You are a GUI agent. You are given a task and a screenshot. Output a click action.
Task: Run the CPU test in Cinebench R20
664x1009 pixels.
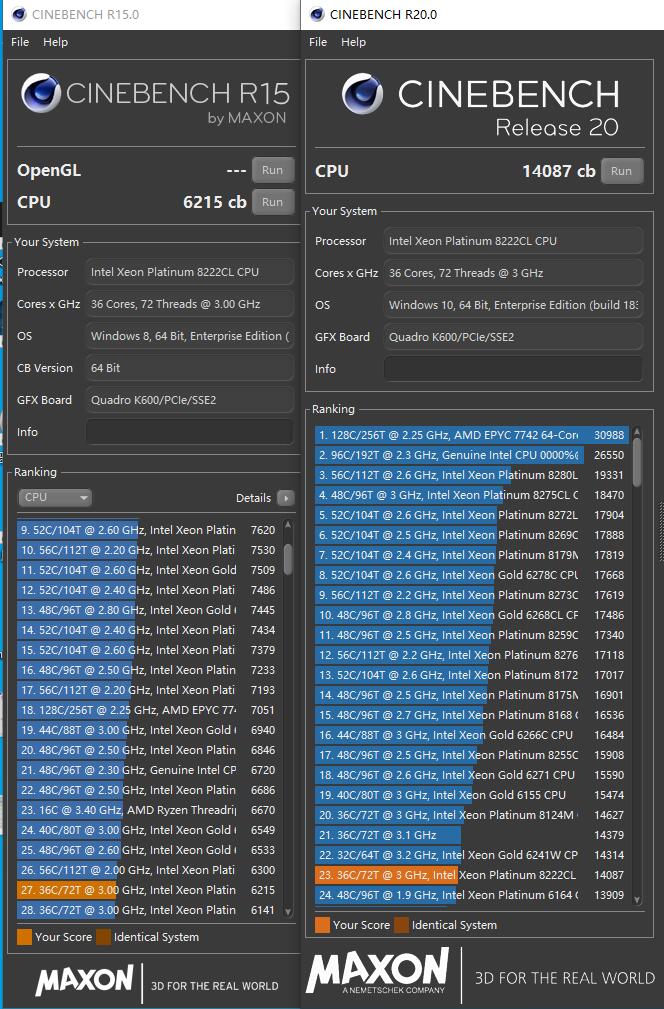[621, 171]
